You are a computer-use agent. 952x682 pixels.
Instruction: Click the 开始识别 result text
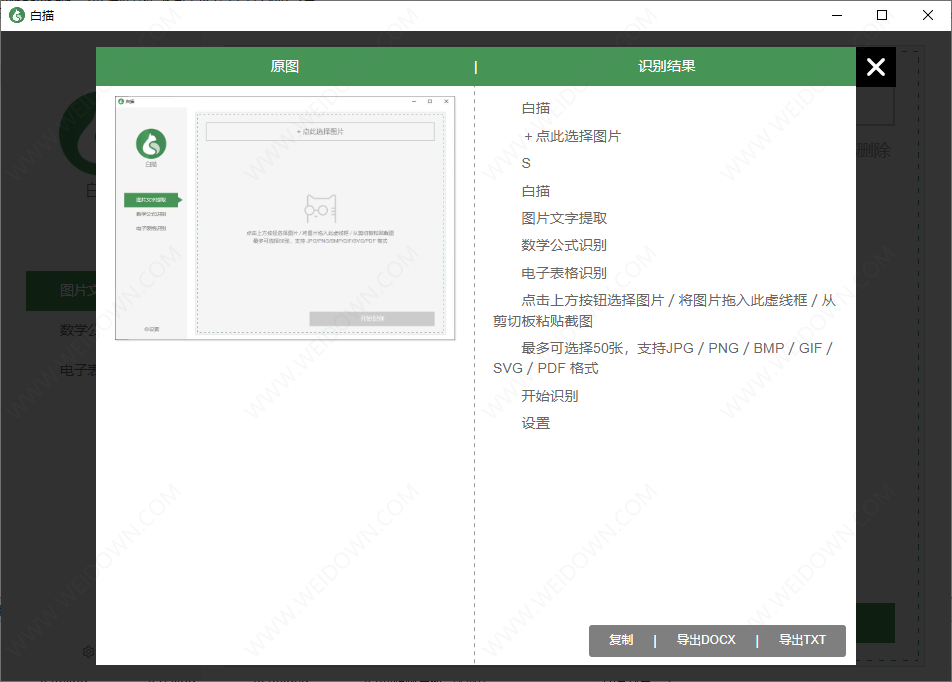(x=549, y=396)
